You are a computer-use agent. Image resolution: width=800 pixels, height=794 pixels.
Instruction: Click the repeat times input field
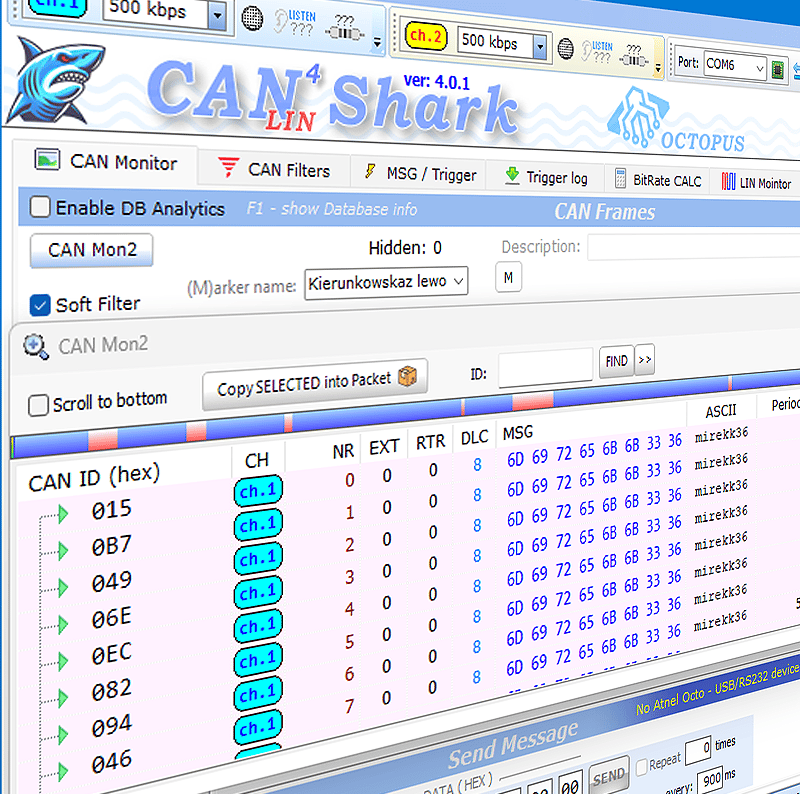coord(698,750)
